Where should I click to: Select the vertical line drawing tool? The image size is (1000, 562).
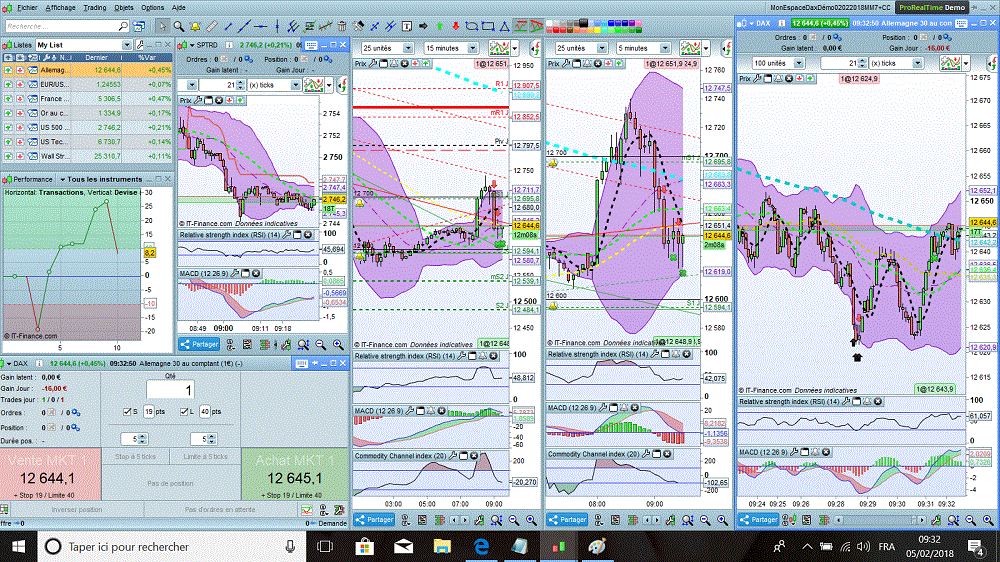click(277, 26)
